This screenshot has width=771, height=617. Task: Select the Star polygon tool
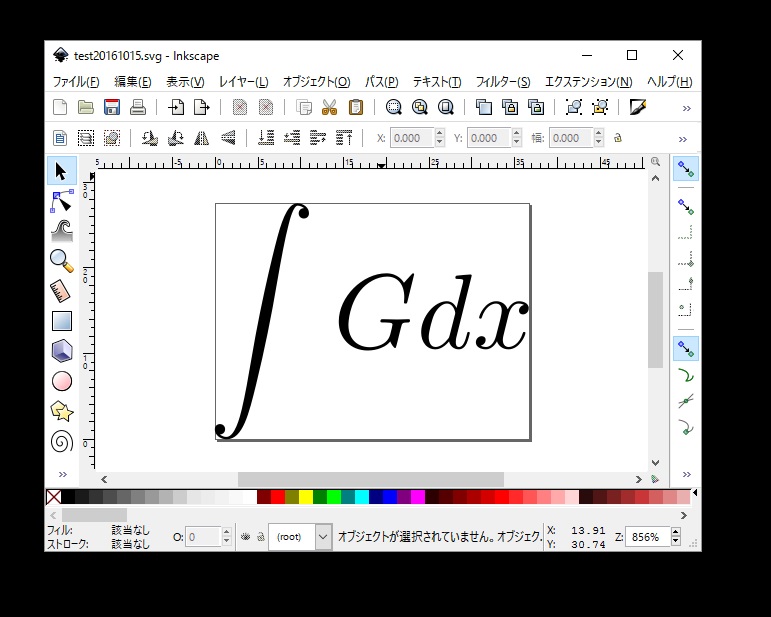coord(61,411)
